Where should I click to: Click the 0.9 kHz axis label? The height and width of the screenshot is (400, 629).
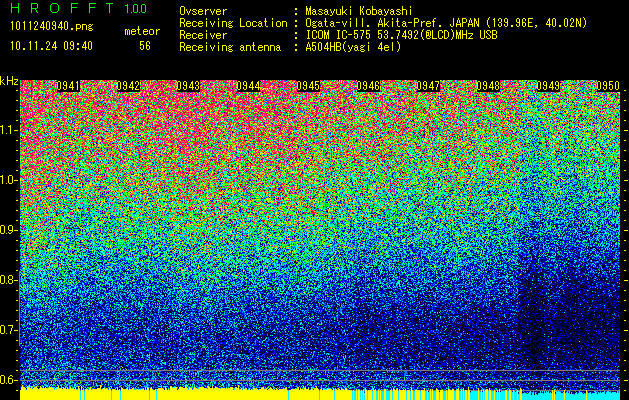coord(8,230)
